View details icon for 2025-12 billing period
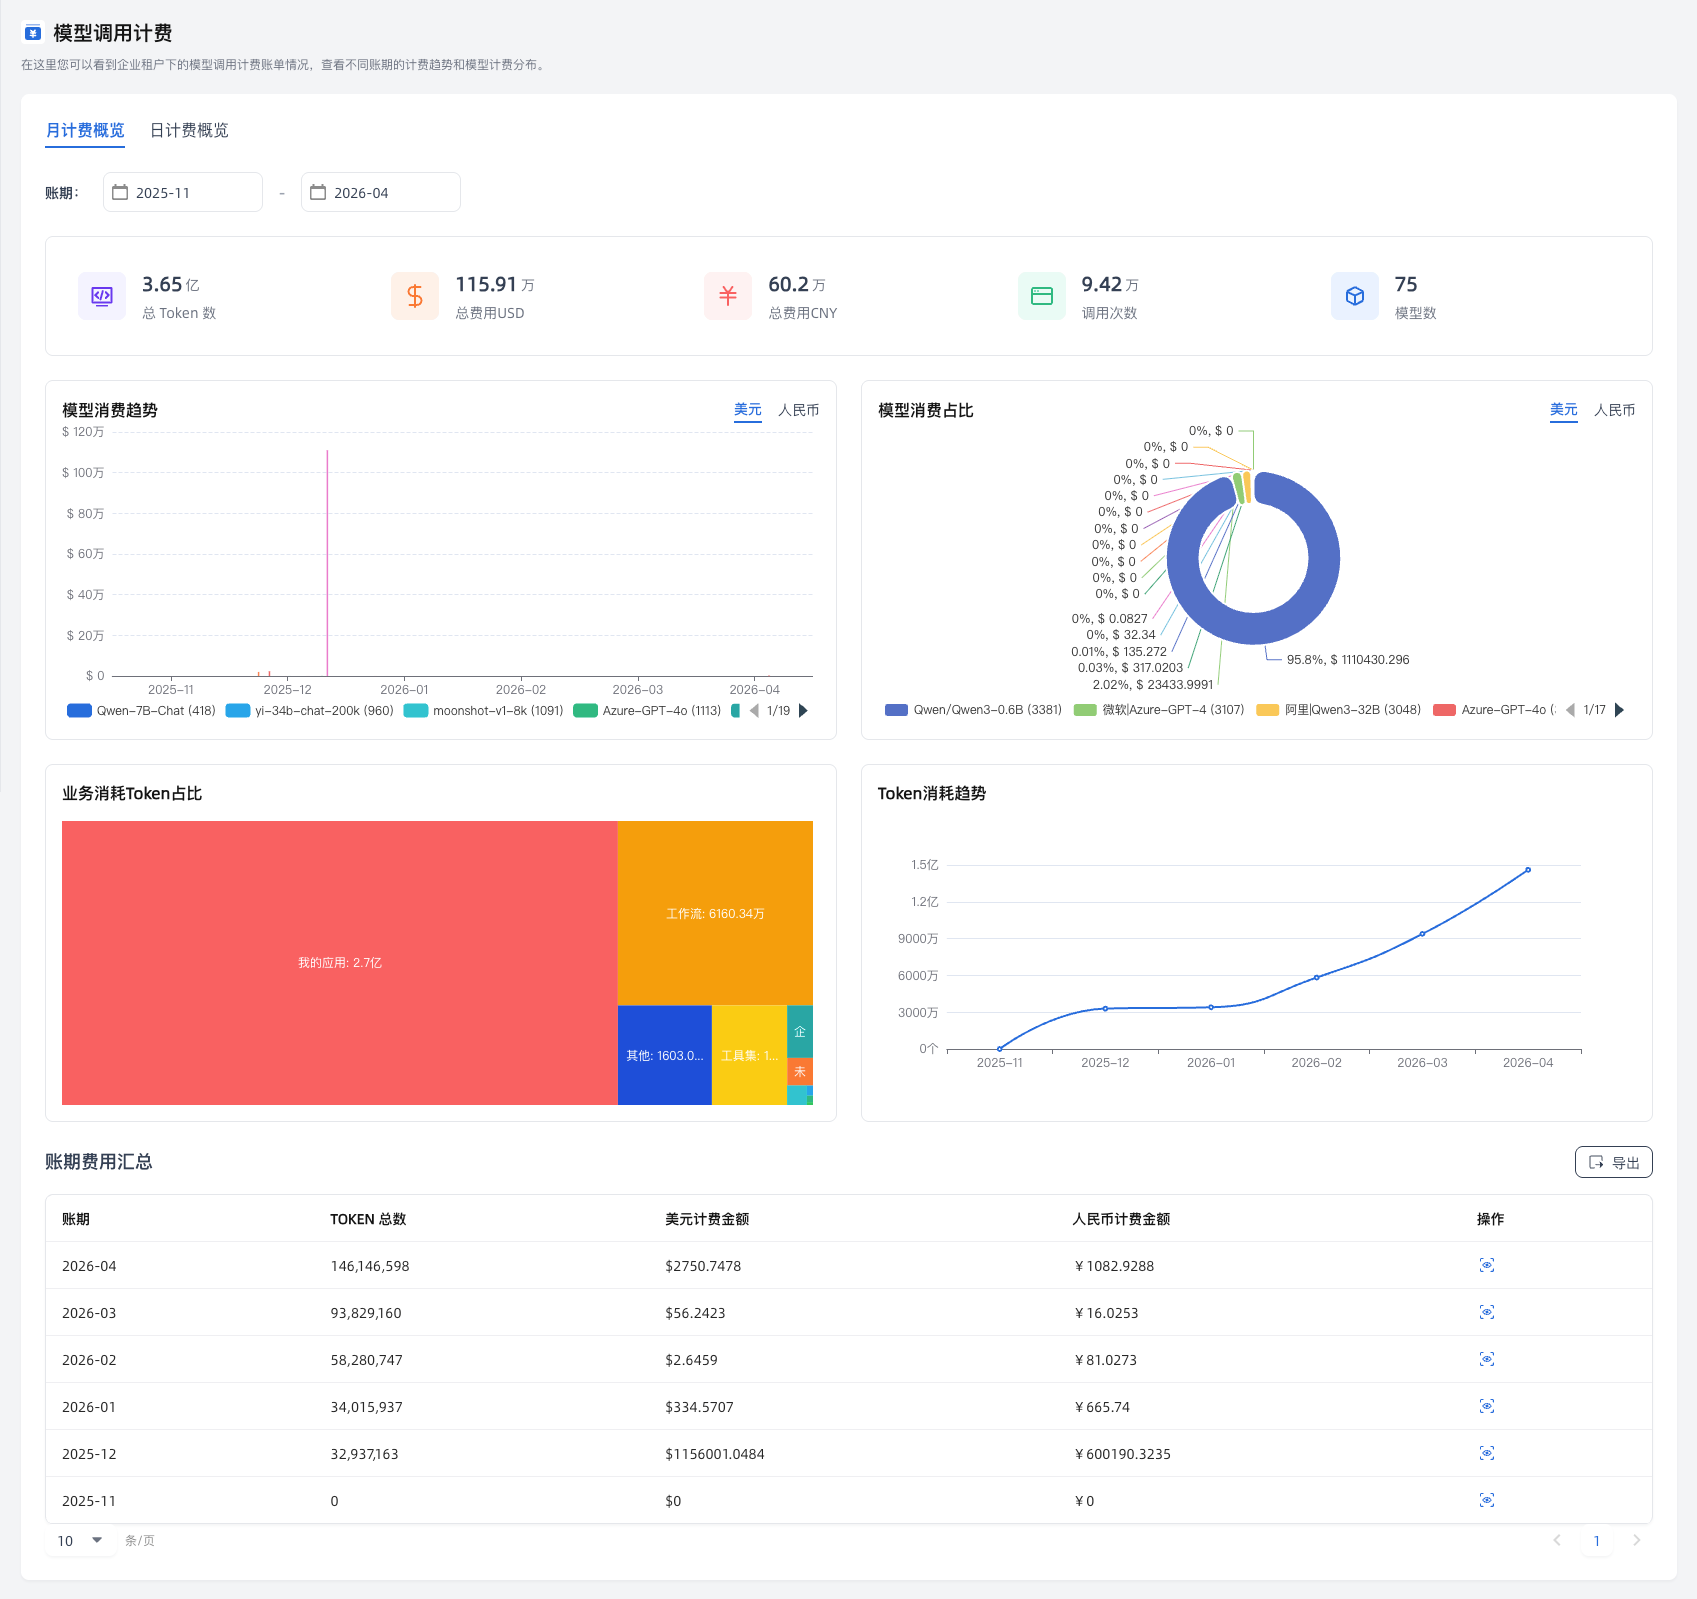This screenshot has width=1697, height=1599. [1486, 1453]
